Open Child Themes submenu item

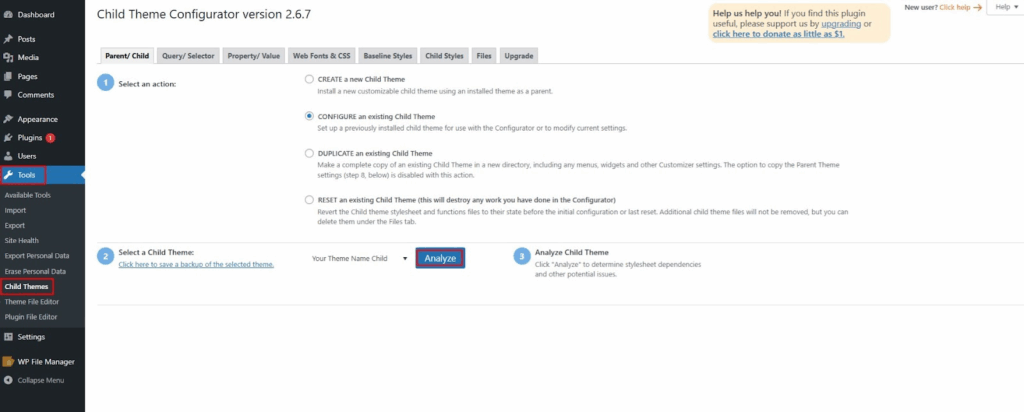tap(26, 286)
